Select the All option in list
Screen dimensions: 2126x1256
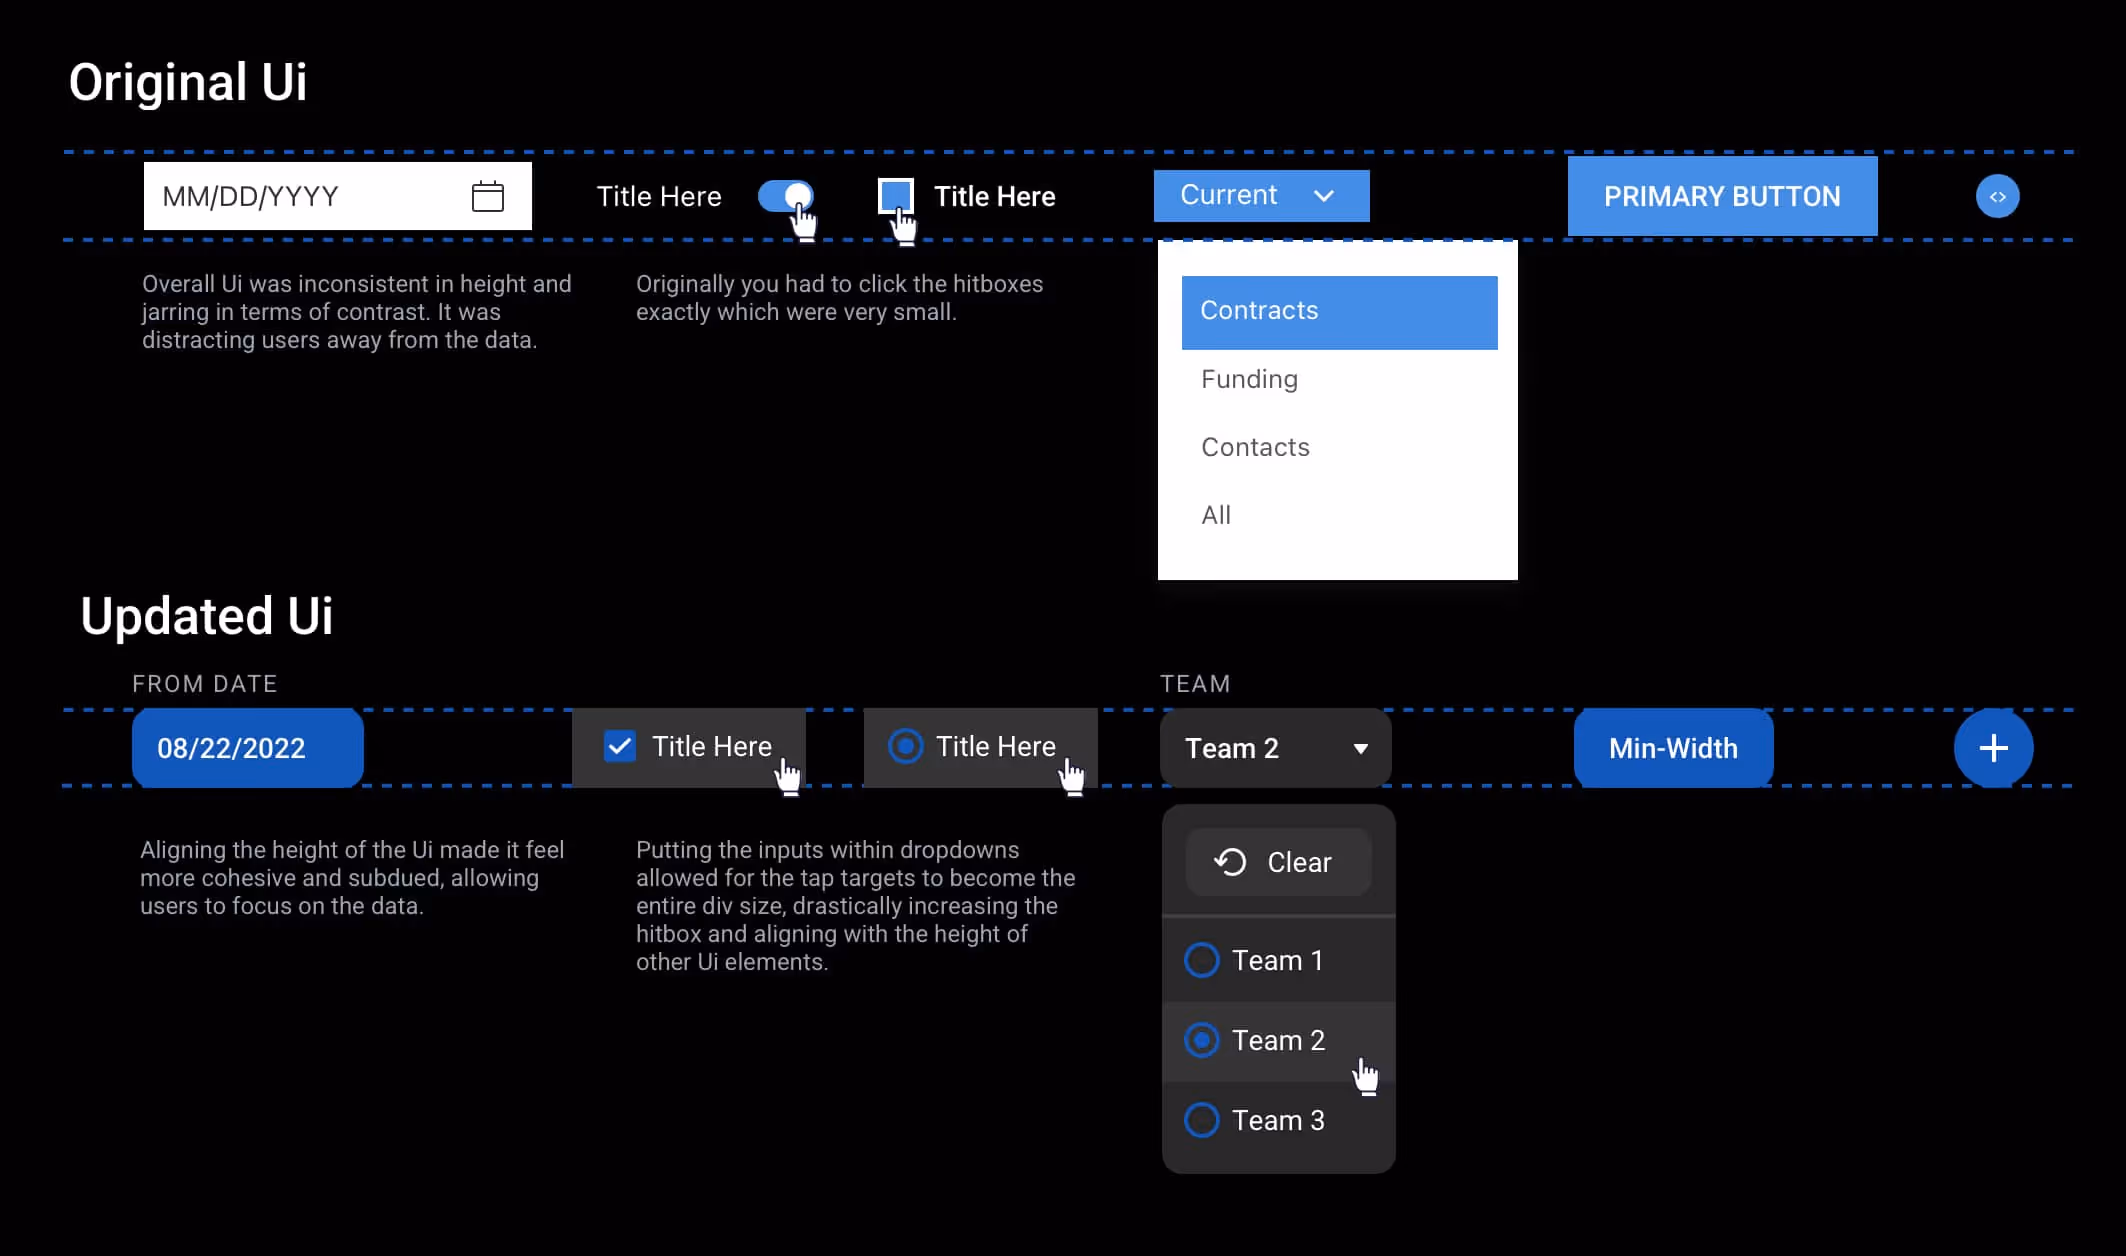click(1216, 516)
